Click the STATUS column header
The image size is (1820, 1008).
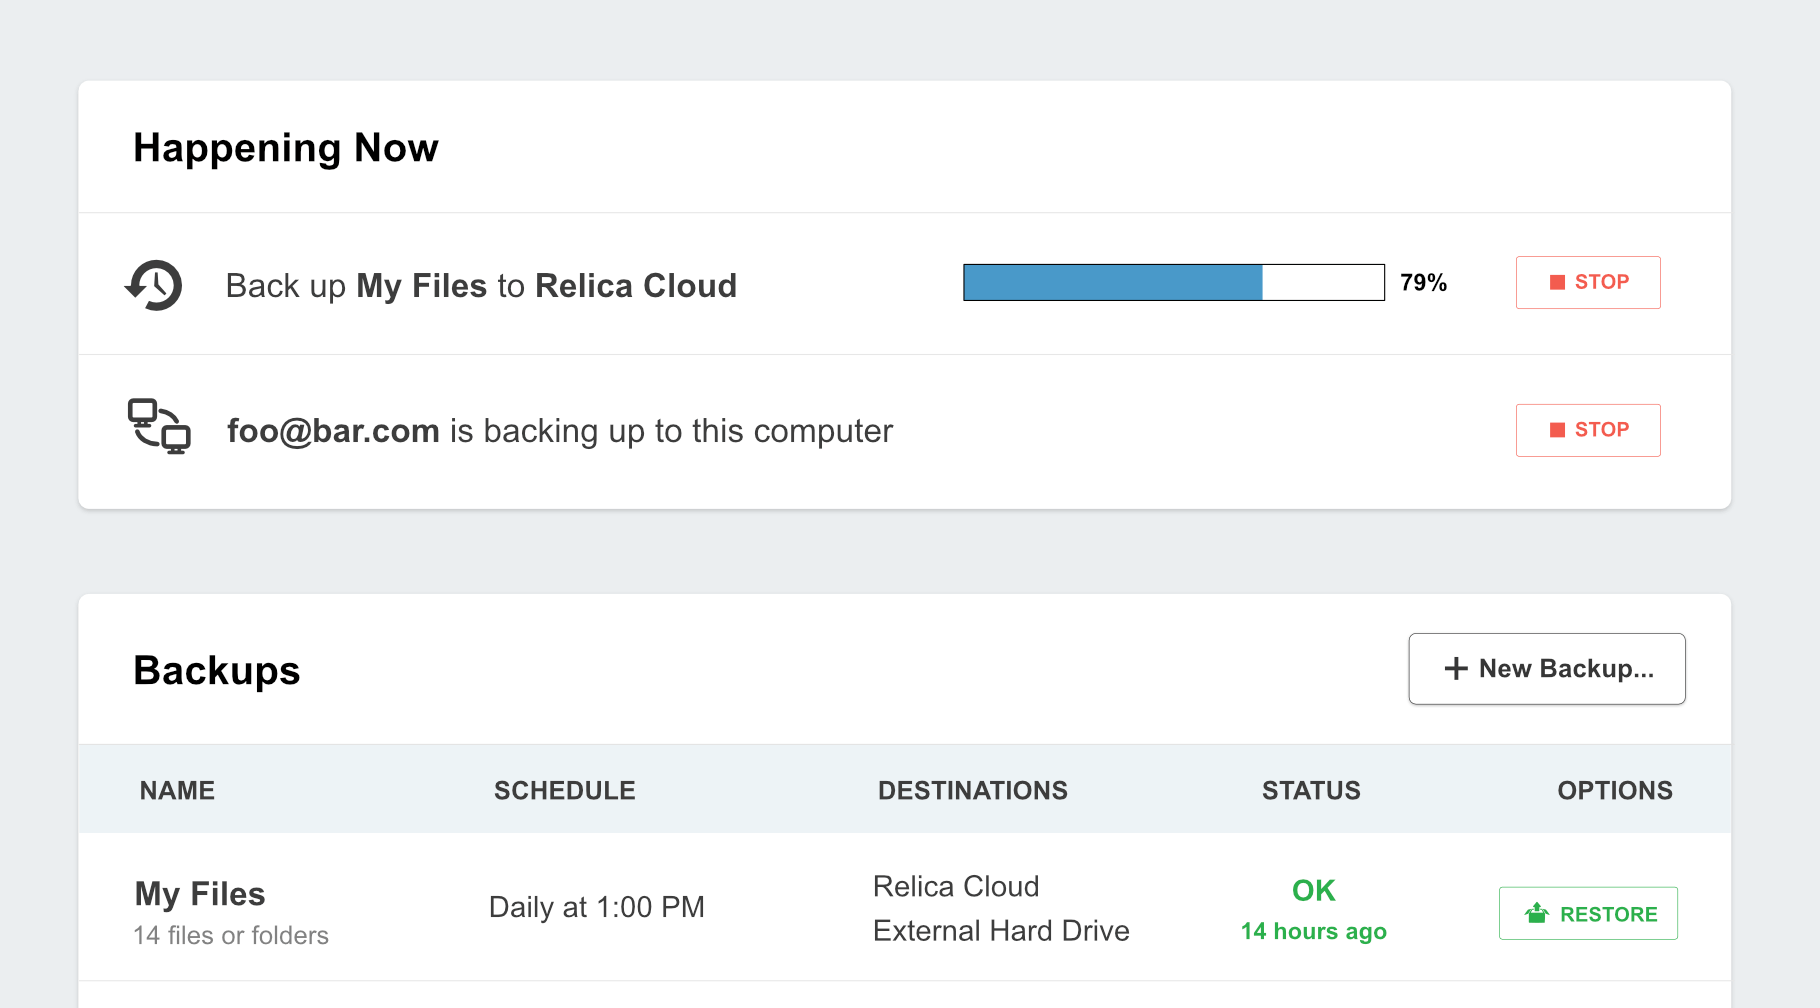[x=1310, y=790]
